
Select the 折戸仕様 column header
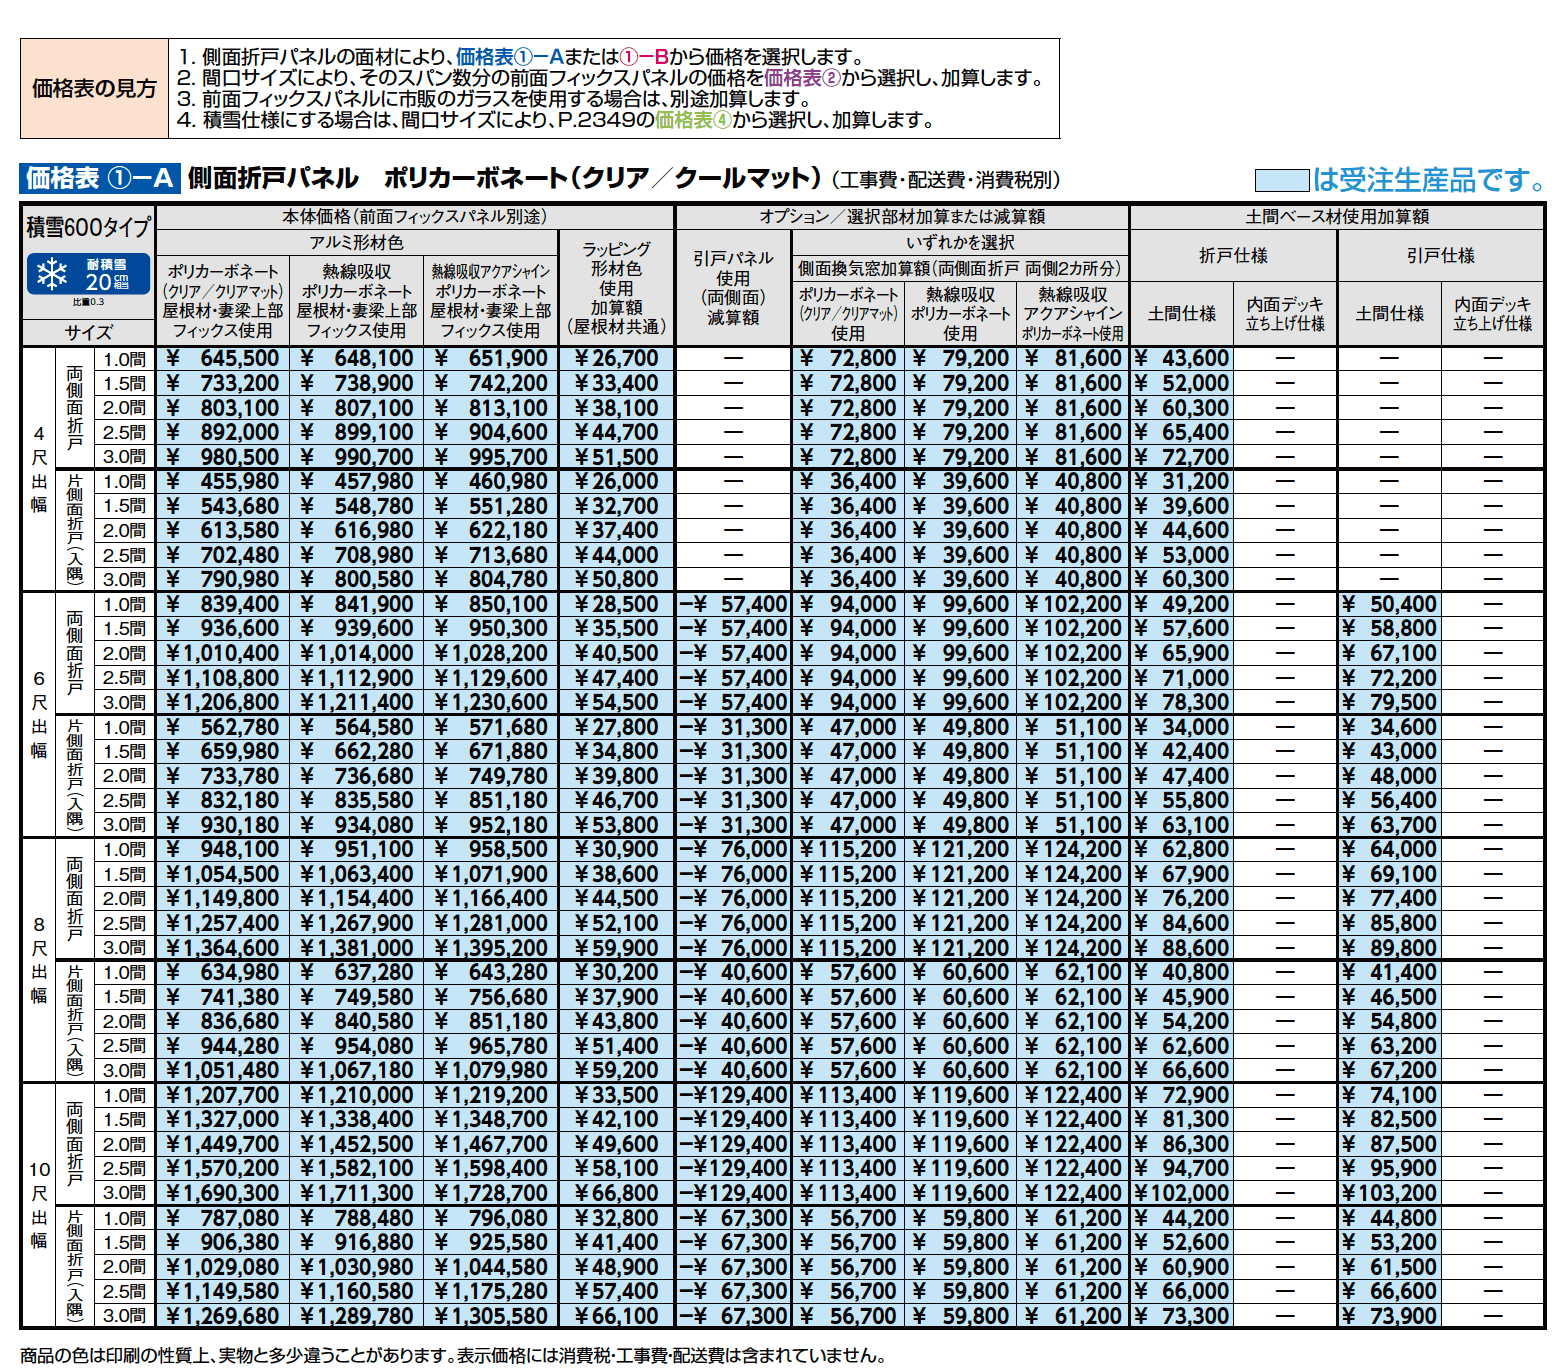click(1233, 256)
